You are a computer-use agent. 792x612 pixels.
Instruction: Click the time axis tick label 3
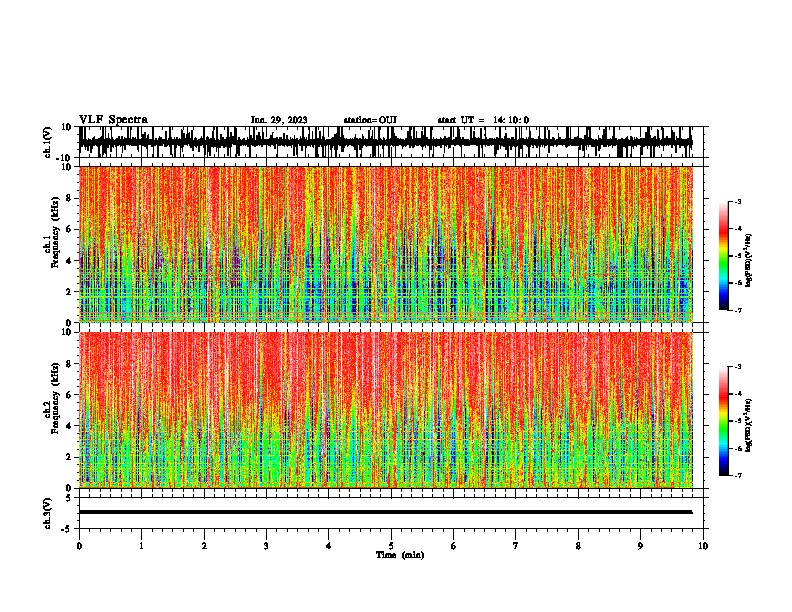pos(266,546)
